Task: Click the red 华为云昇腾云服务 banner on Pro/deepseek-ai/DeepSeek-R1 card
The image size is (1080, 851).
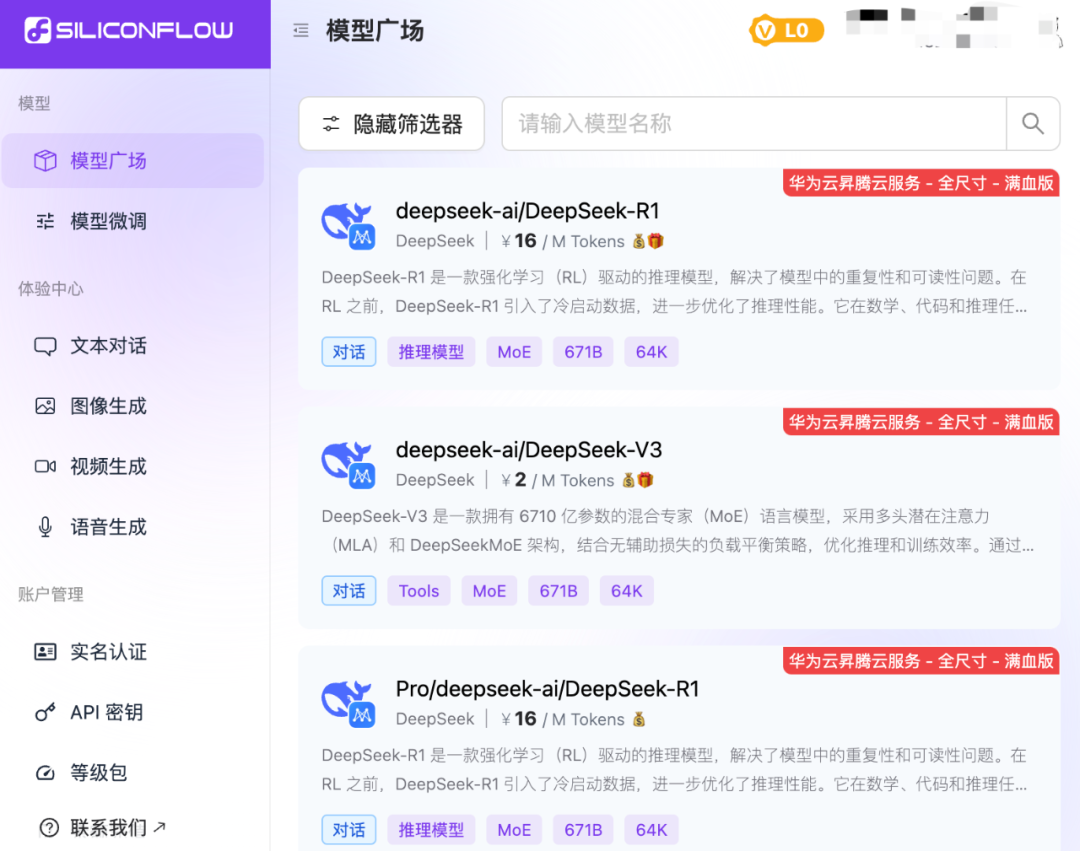Action: pos(922,661)
